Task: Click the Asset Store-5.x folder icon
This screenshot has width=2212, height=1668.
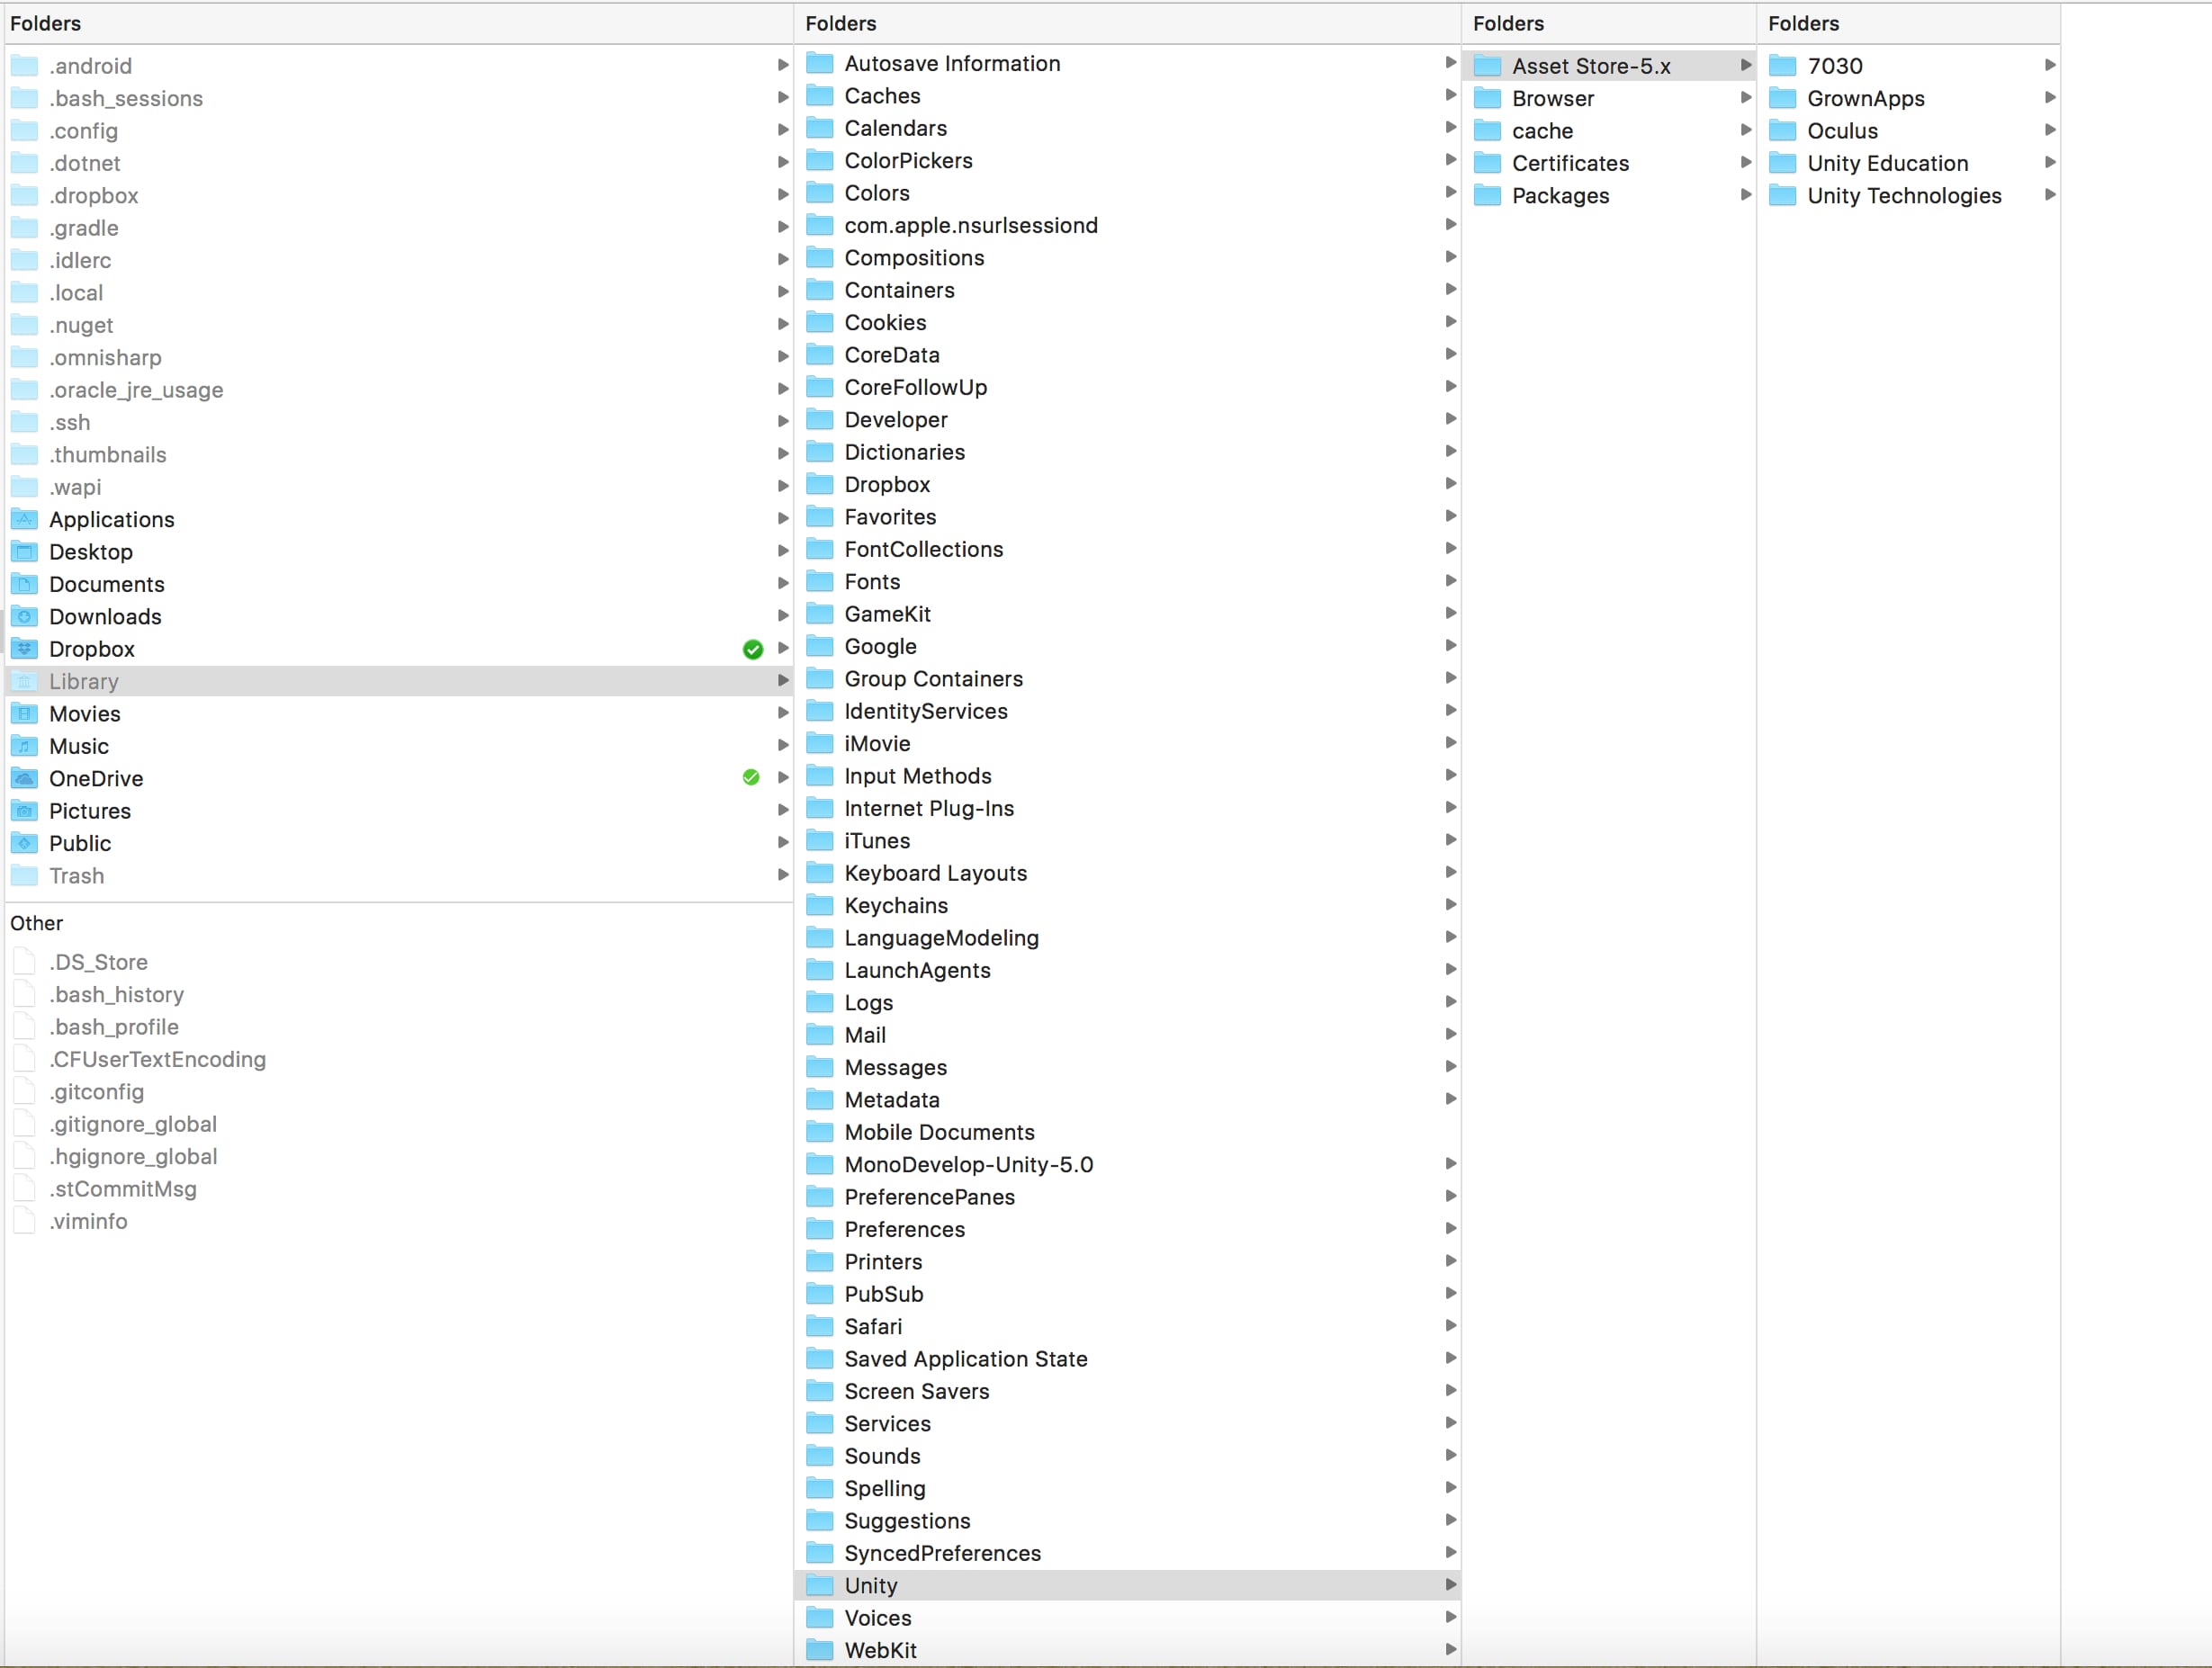Action: [x=1488, y=66]
